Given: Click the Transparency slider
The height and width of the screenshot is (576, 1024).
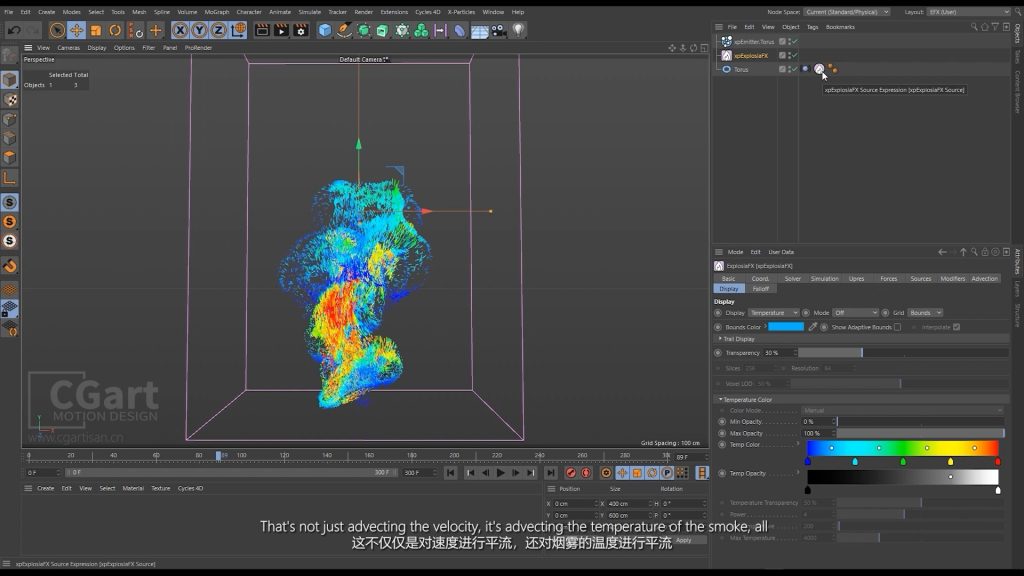Looking at the screenshot, I should (903, 353).
